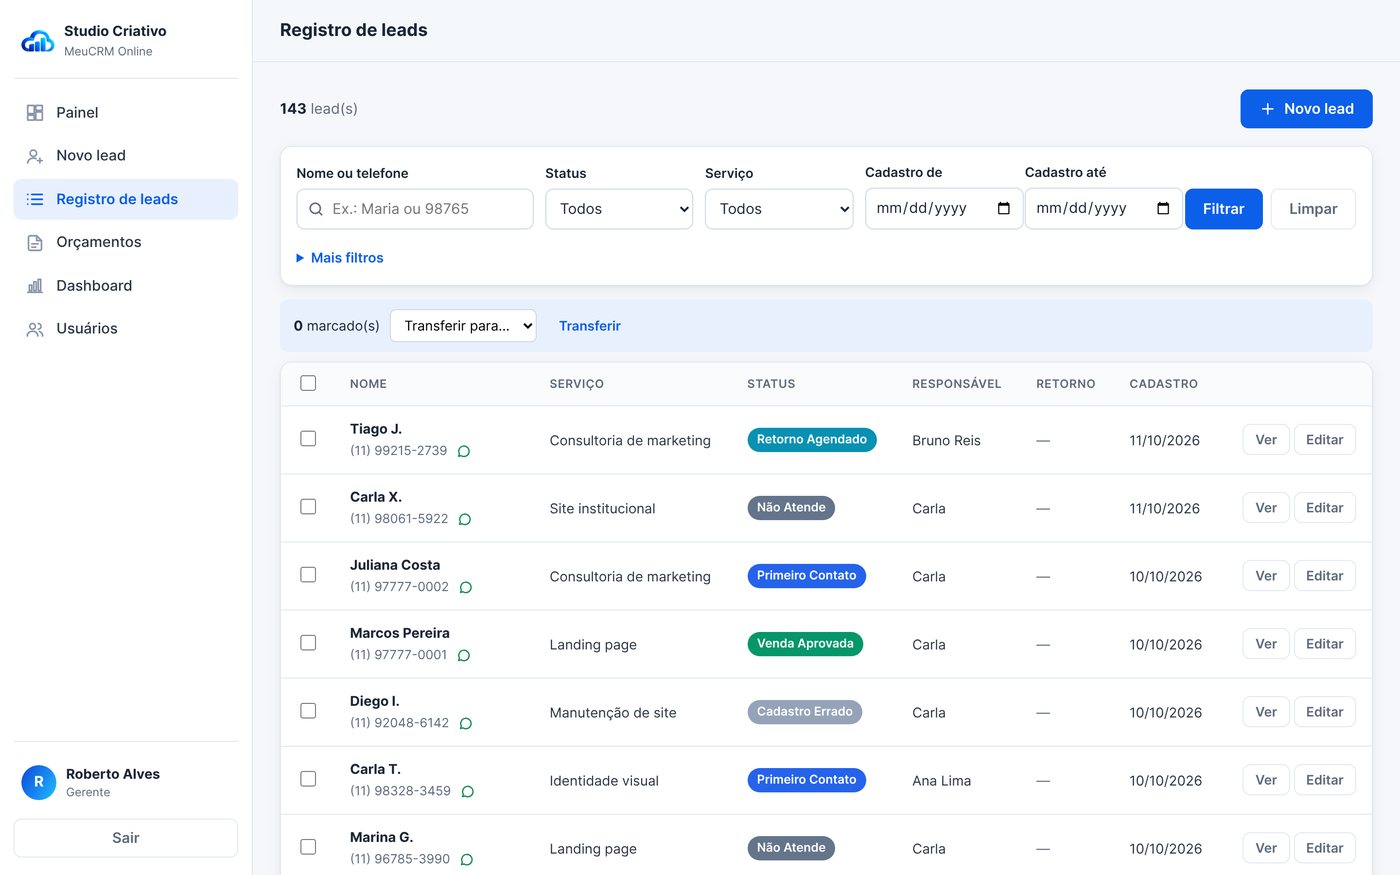Click the WhatsApp icon beside Carla X.'s phone
Viewport: 1400px width, 875px height.
(465, 519)
